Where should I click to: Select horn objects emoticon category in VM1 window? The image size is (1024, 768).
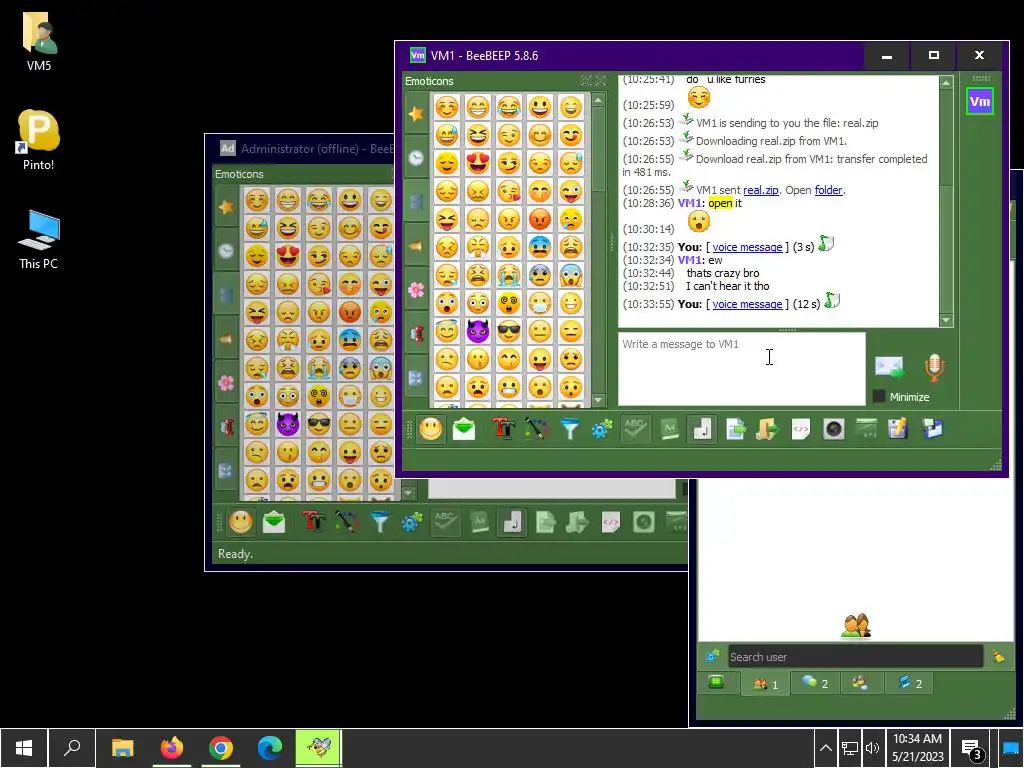pos(416,246)
